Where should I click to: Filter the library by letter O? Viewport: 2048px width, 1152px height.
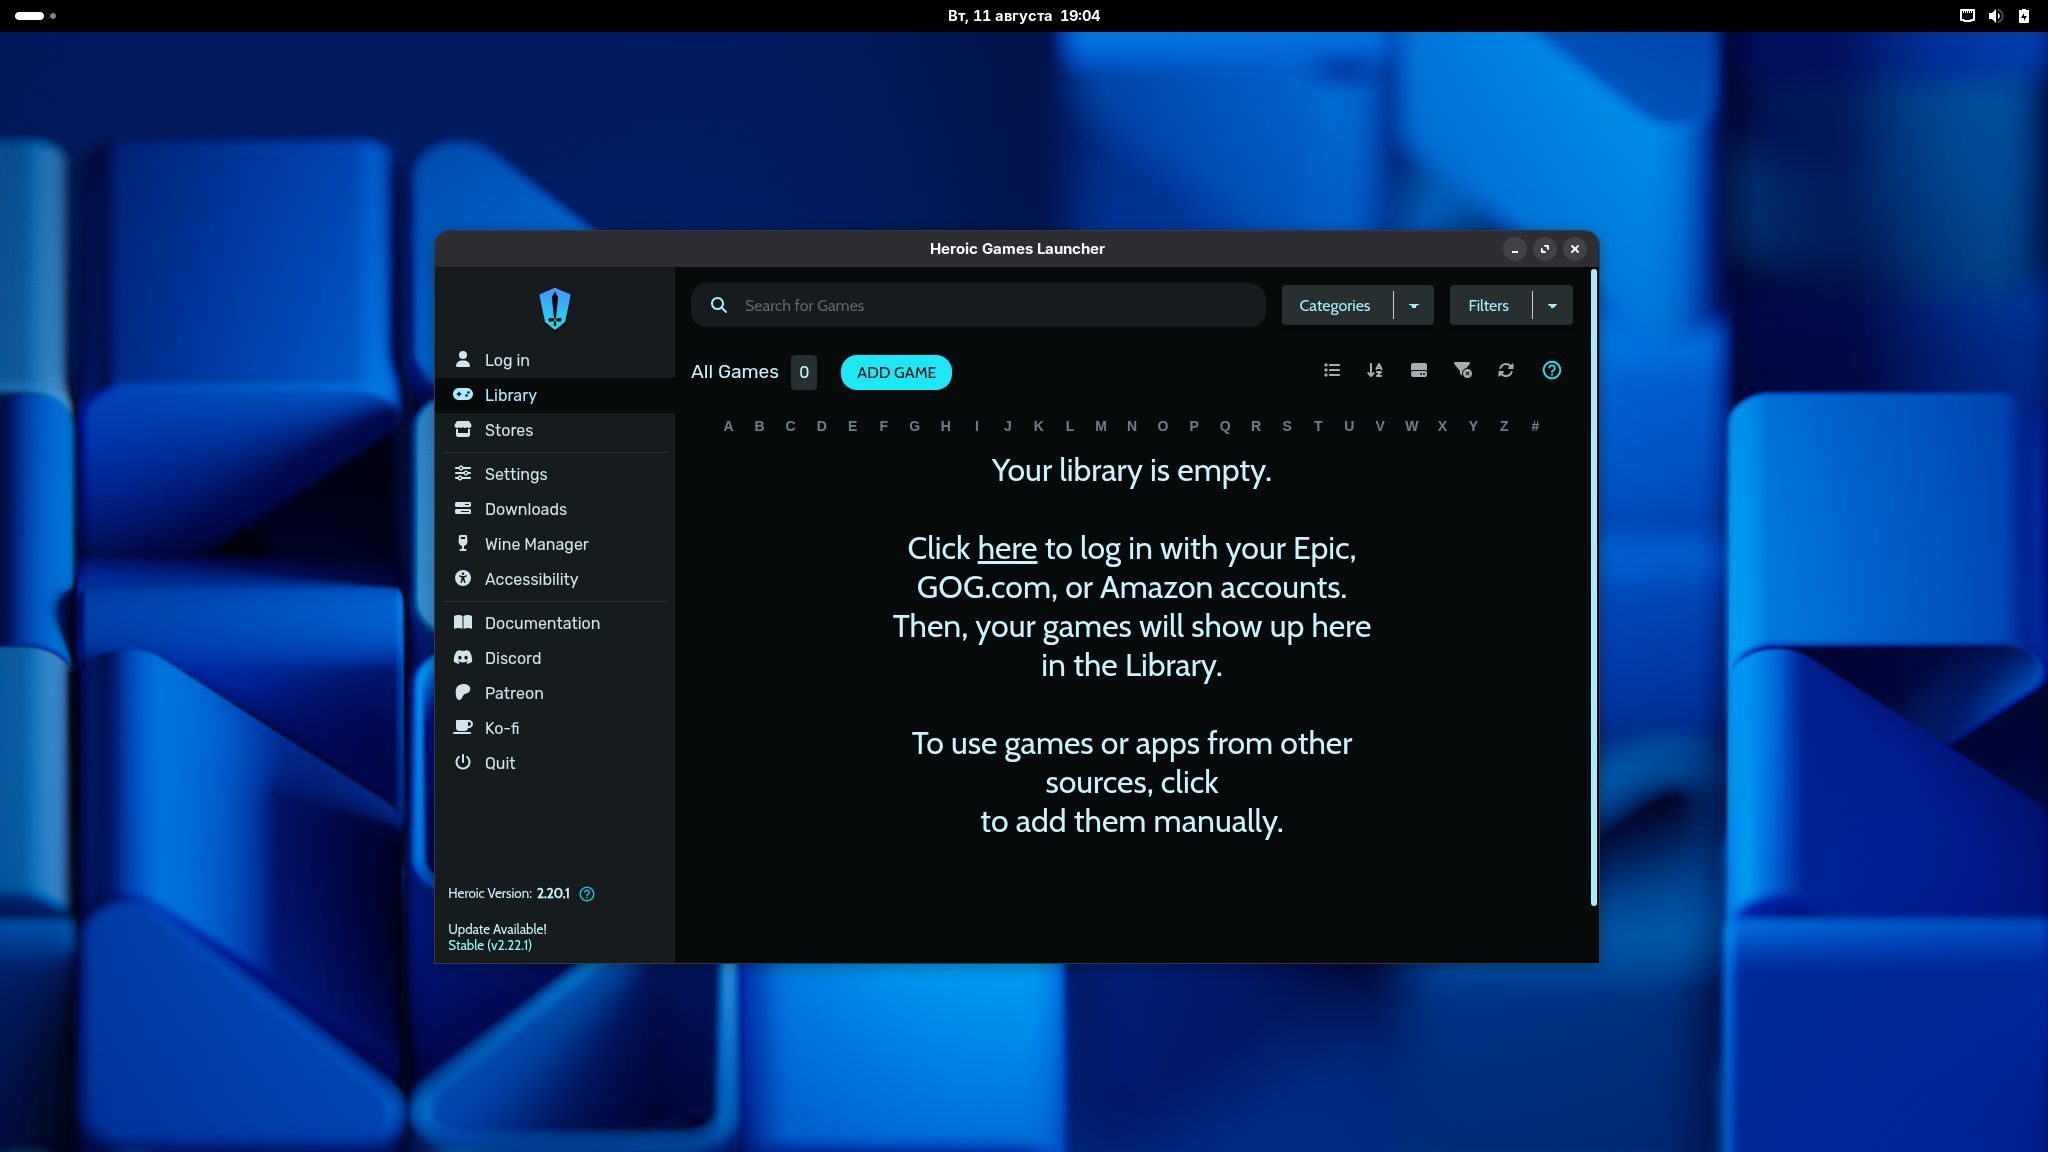click(1162, 426)
